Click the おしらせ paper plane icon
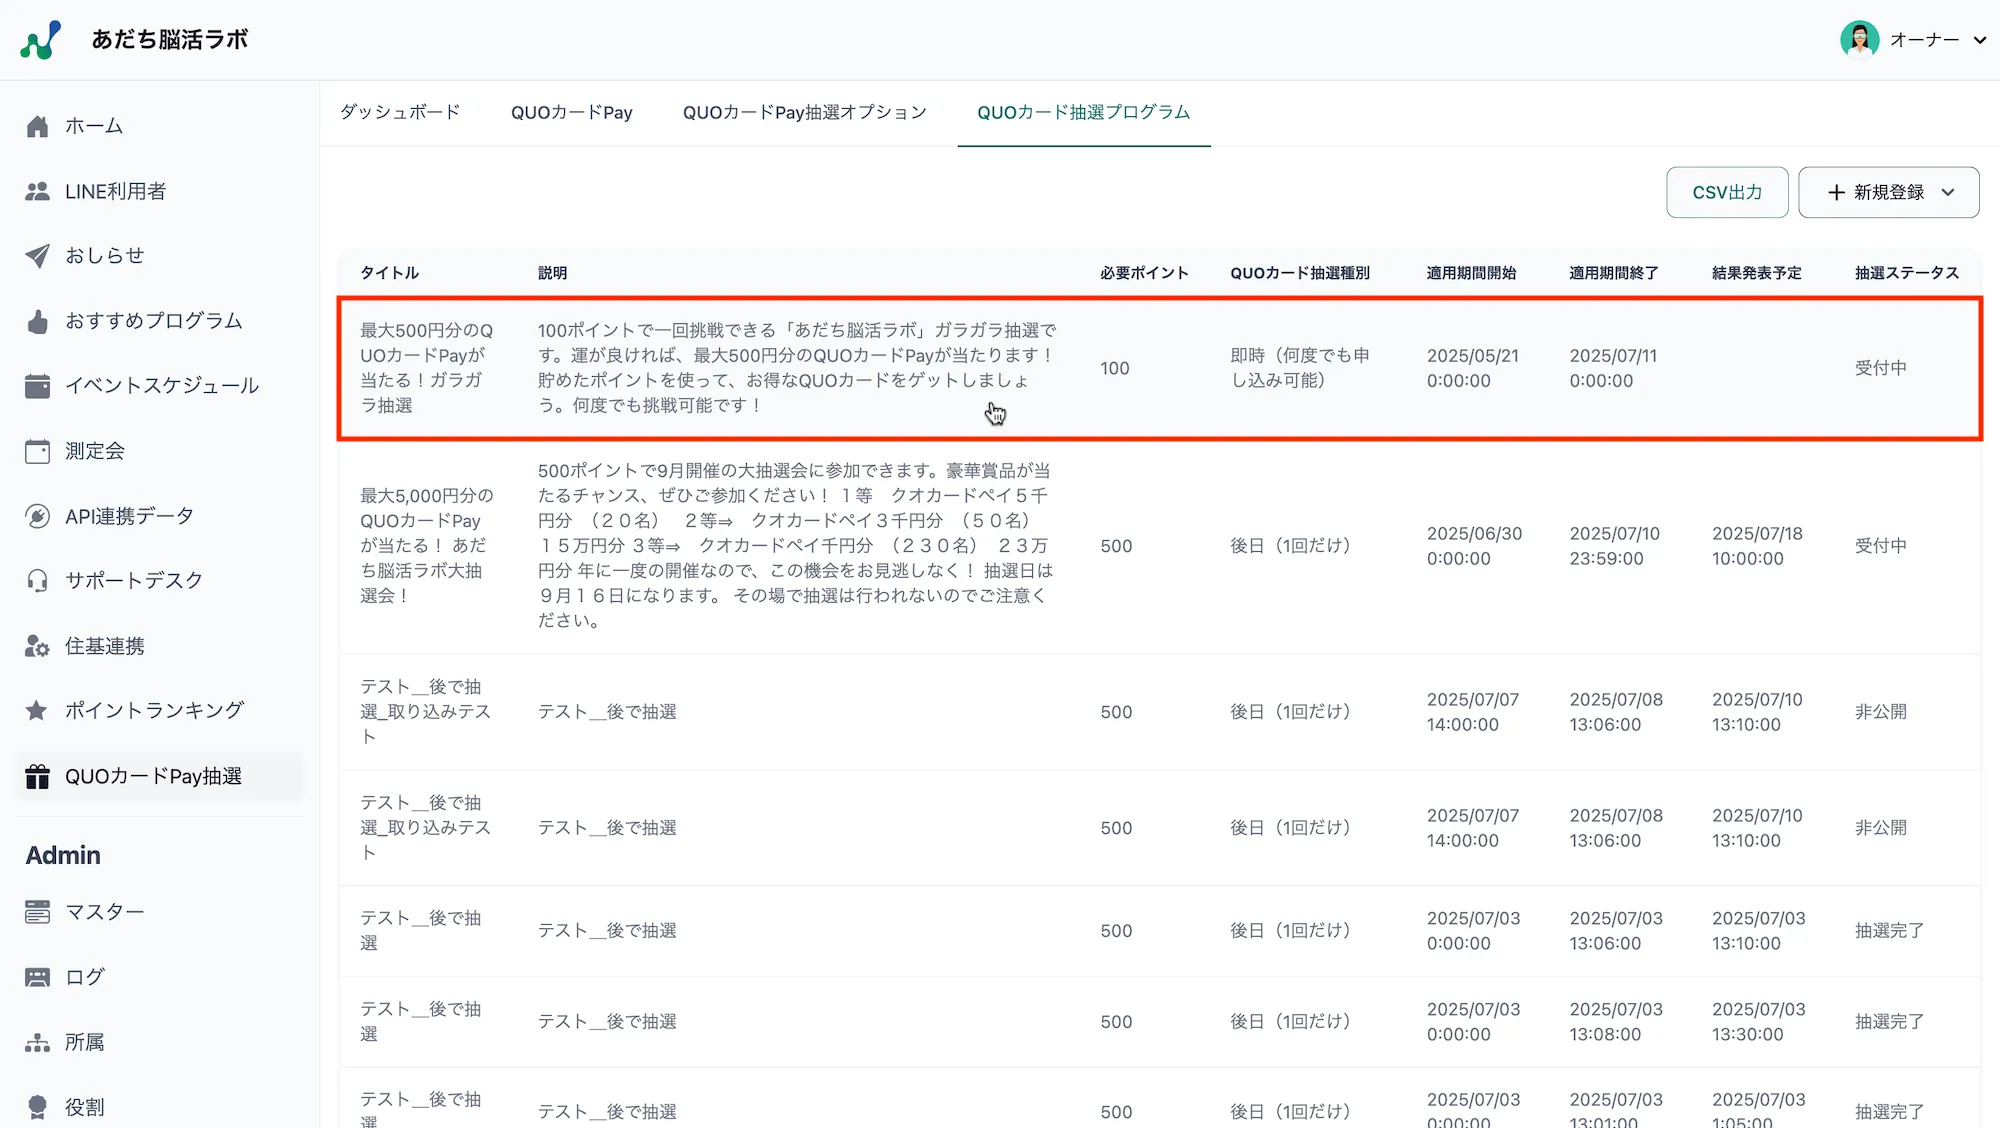 (38, 256)
